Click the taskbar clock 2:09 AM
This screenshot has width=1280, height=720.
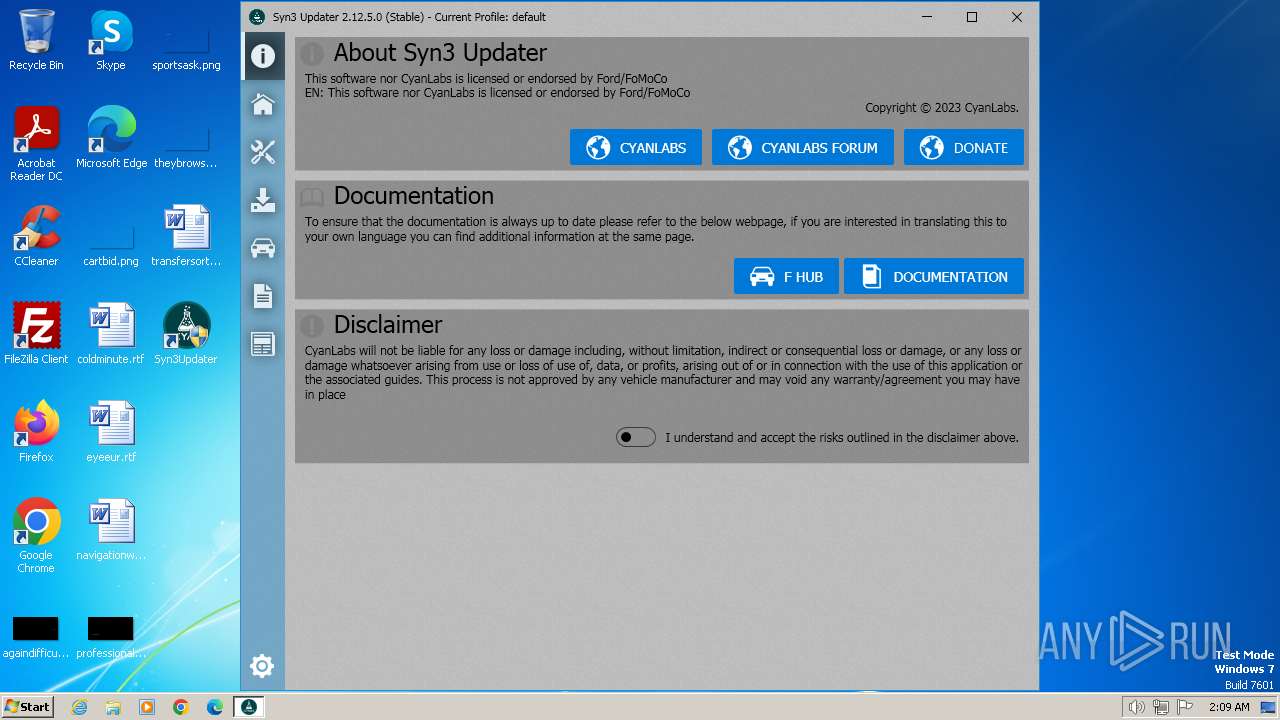(1229, 707)
